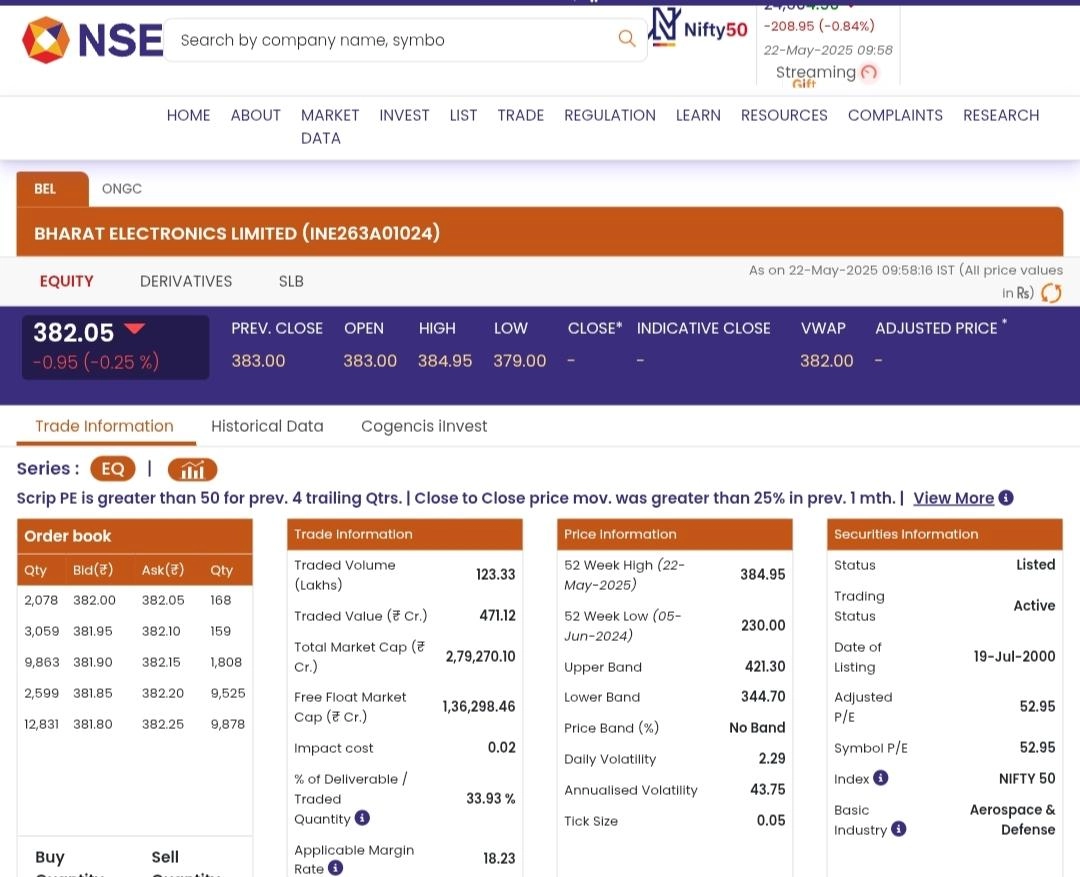Switch to the ONGC stock tab
This screenshot has width=1080, height=877.
(122, 189)
